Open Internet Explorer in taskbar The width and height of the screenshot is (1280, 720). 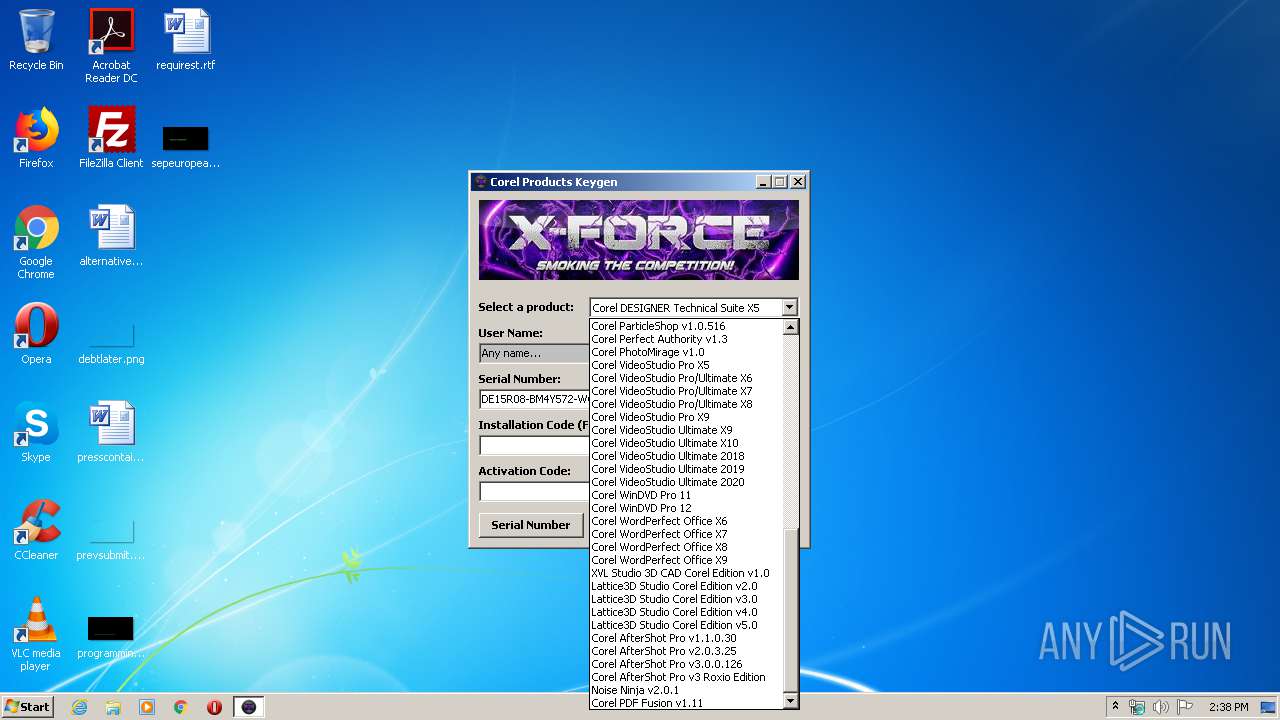tap(79, 707)
